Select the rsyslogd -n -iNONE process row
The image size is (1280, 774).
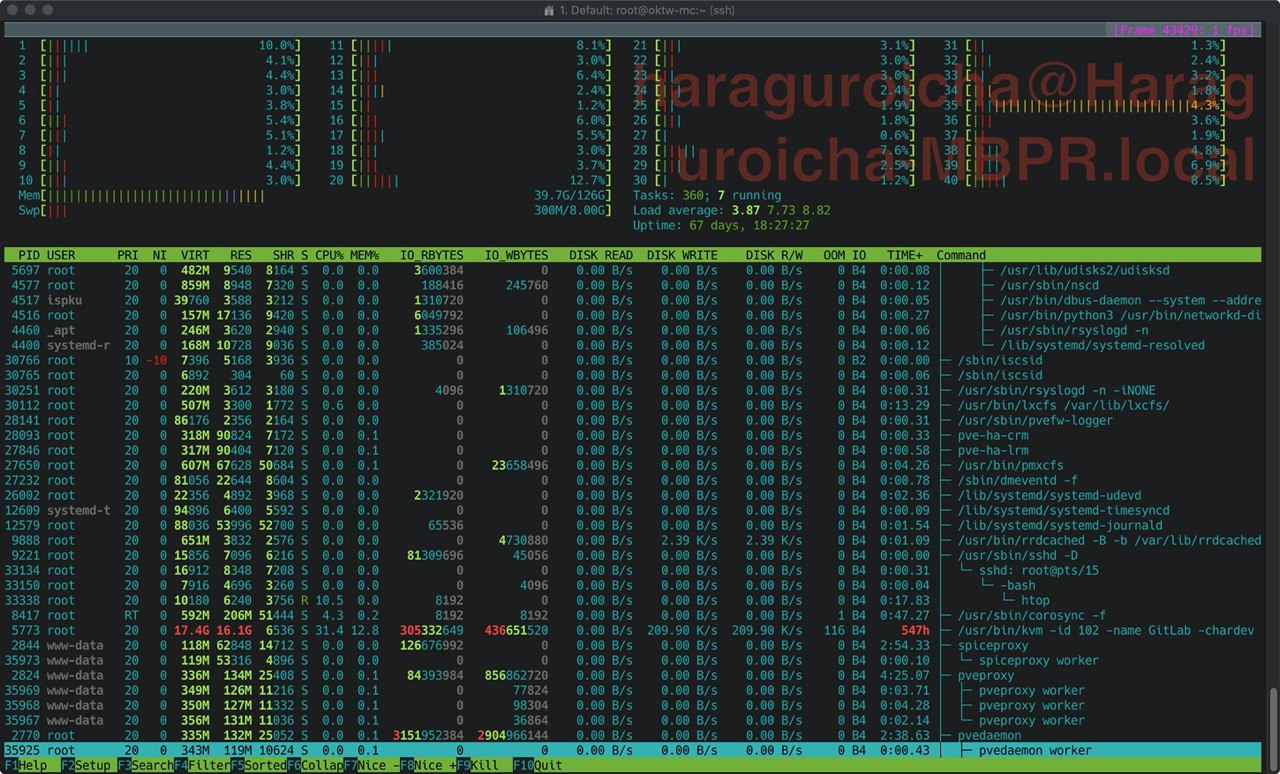click(633, 390)
